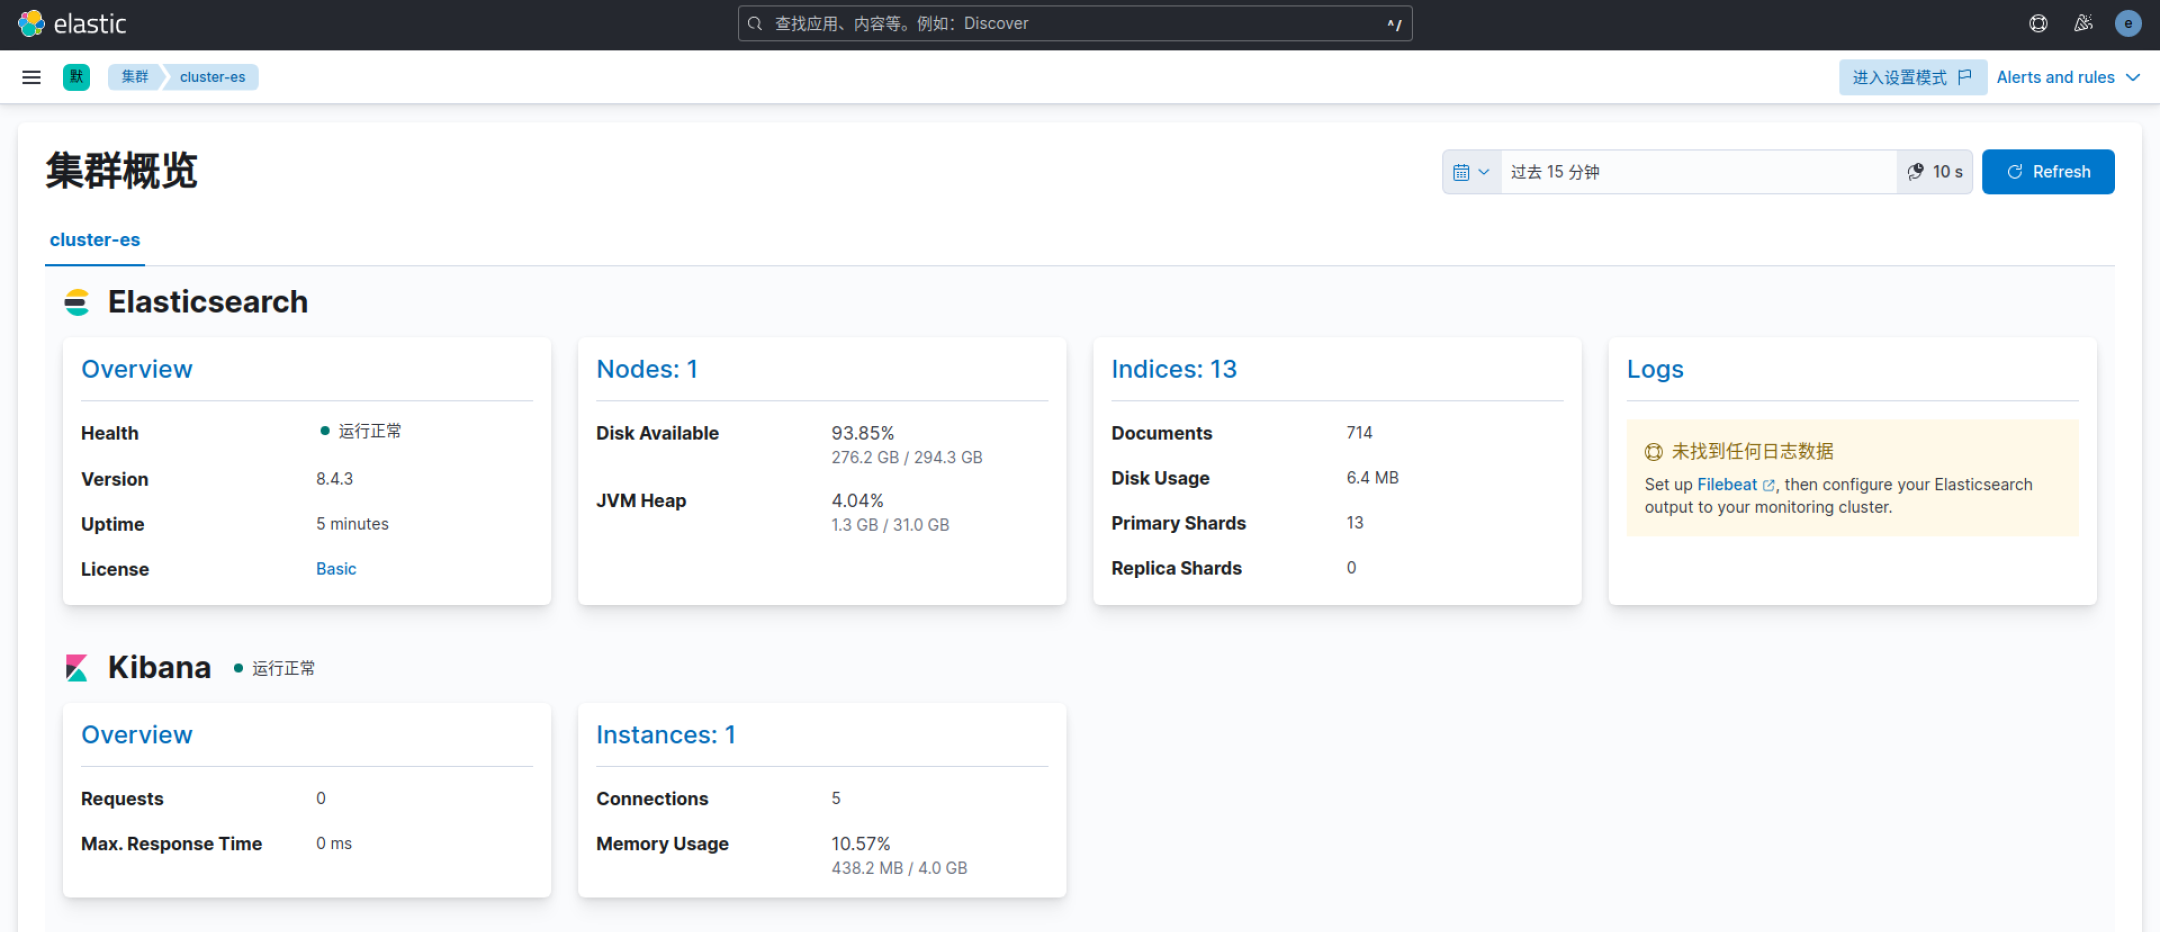The image size is (2160, 932).
Task: Open the newsfeed icon in header
Action: (2083, 24)
